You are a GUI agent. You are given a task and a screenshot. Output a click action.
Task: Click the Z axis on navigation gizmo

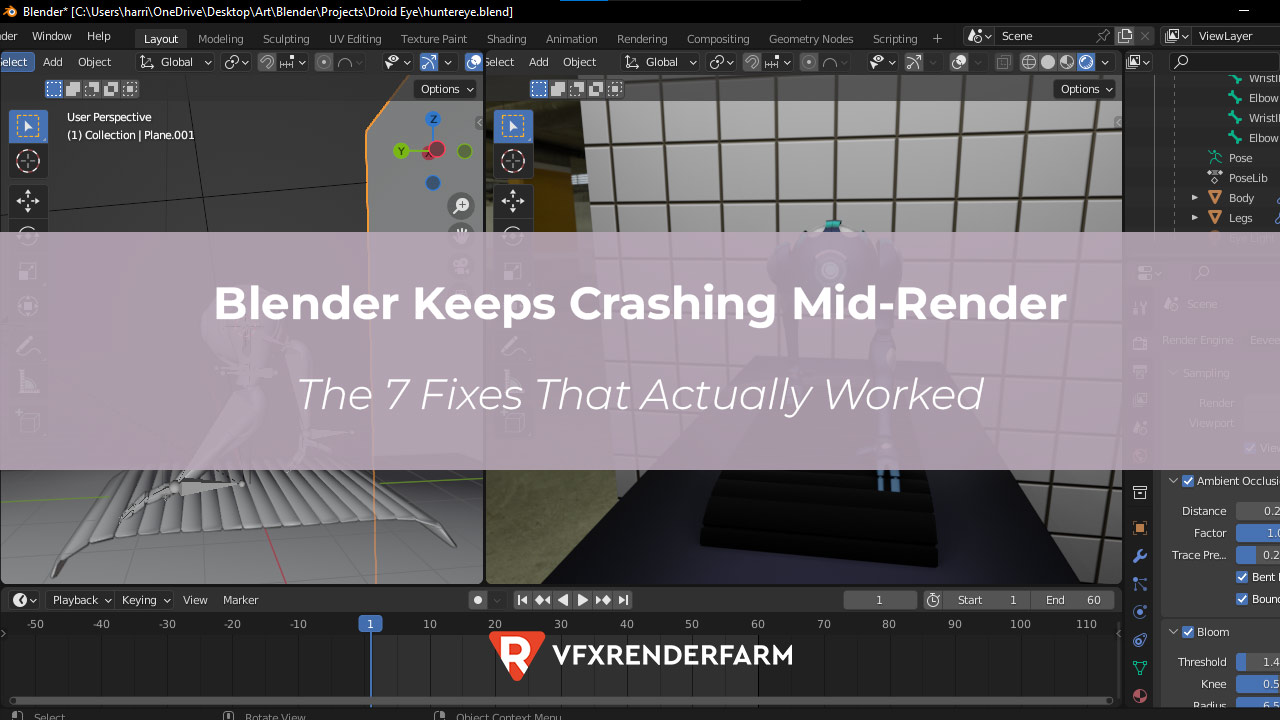(433, 119)
